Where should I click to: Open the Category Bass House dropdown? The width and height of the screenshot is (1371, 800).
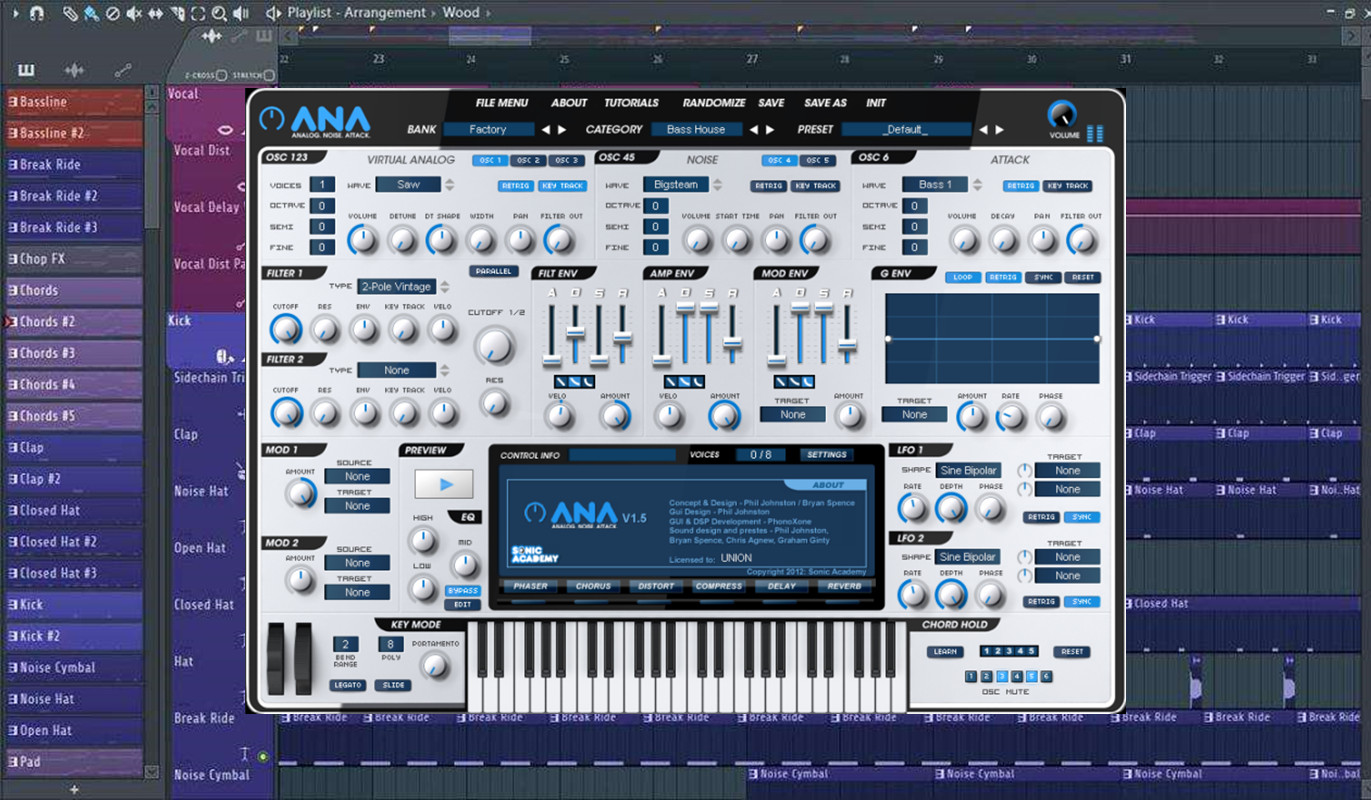[x=696, y=129]
